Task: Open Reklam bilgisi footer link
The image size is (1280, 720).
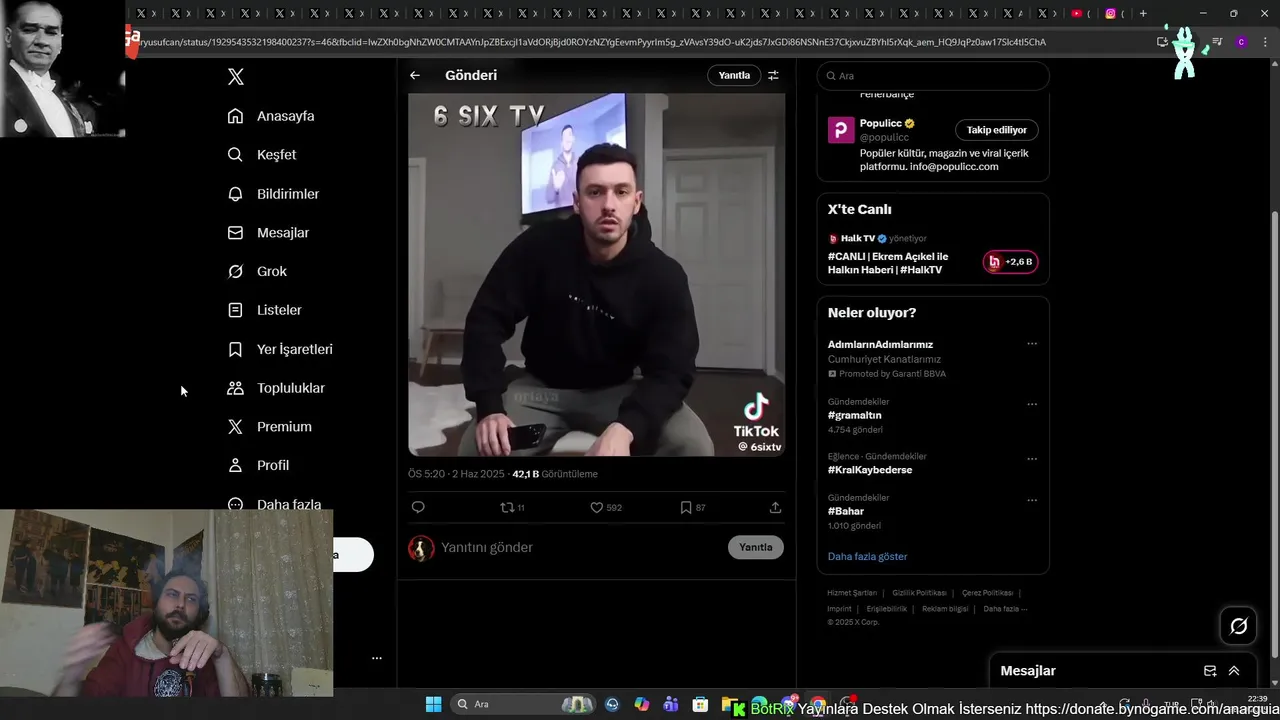Action: [x=945, y=609]
